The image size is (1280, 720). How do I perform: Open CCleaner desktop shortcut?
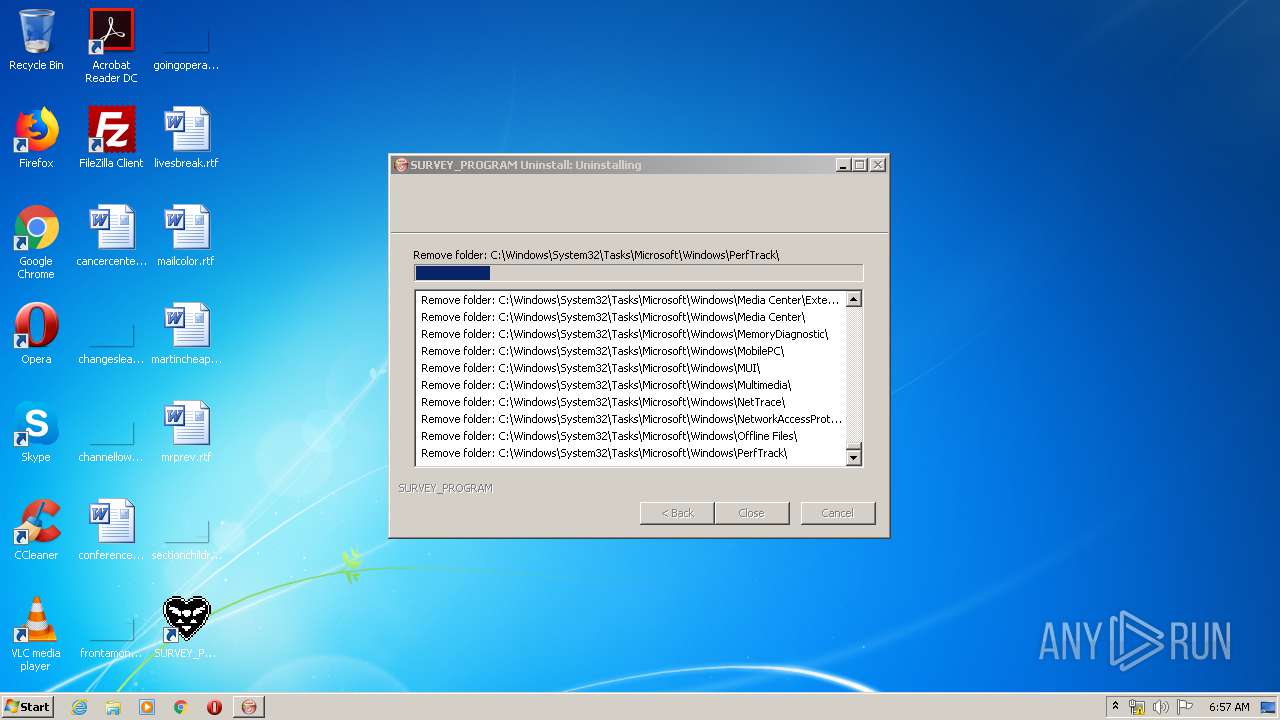(x=36, y=530)
